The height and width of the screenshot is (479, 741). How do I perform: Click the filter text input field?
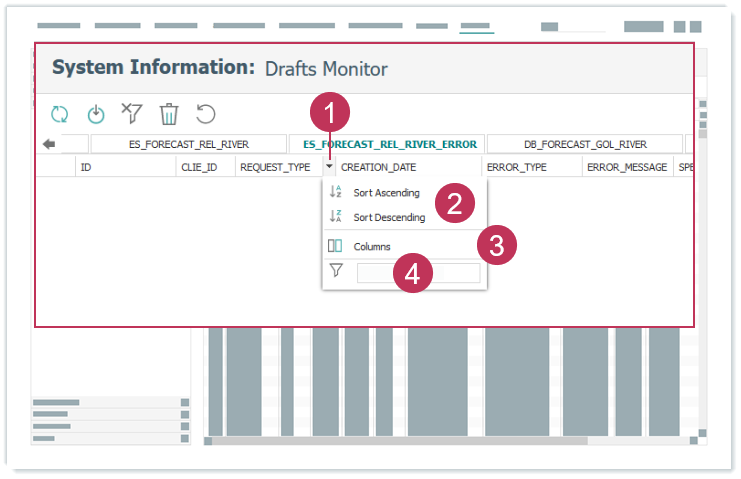[x=418, y=272]
